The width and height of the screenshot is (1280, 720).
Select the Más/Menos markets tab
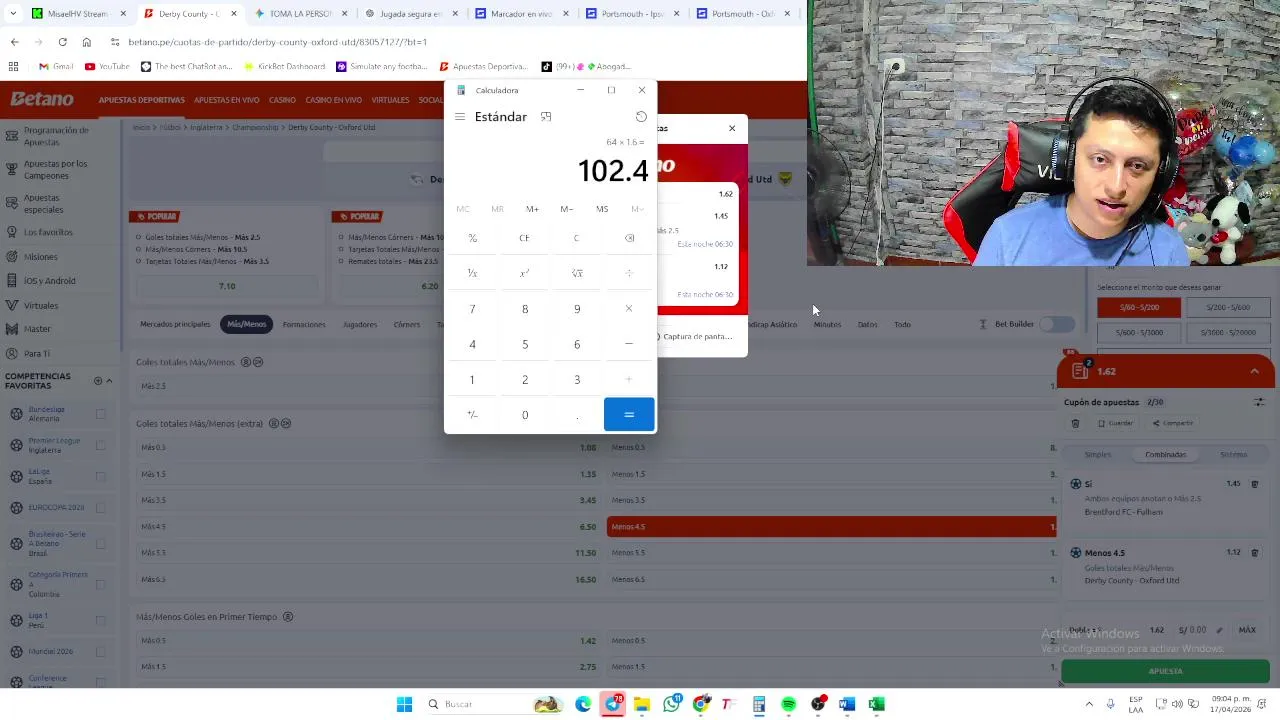246,324
